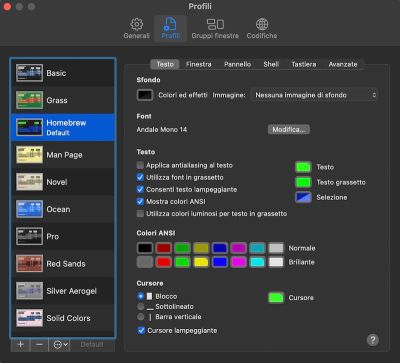
Task: Pick the Brillante cyan ANSI swatch
Action: [x=257, y=262]
